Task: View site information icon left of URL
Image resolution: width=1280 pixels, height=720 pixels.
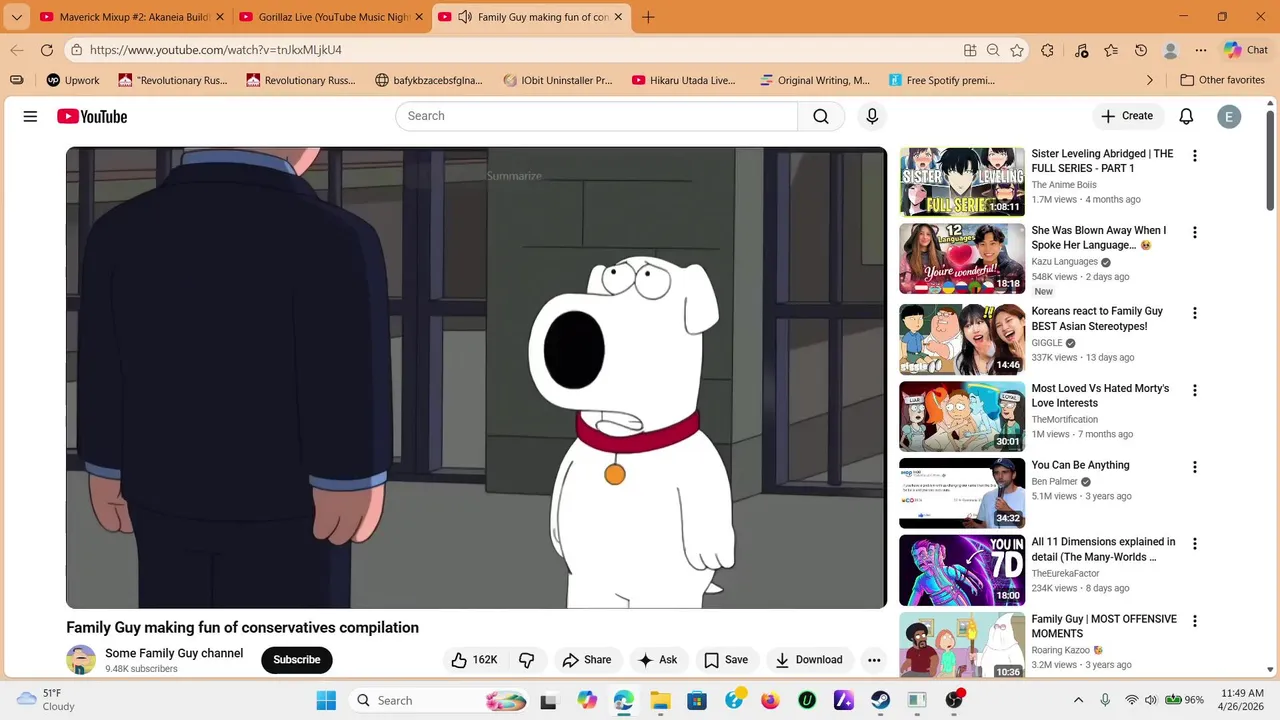Action: [x=76, y=50]
